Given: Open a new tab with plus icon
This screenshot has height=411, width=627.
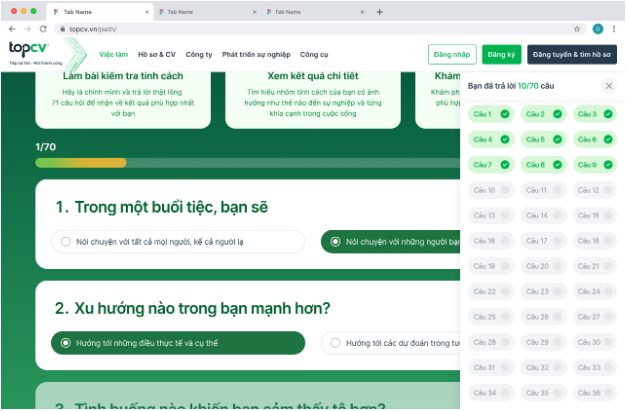Looking at the screenshot, I should point(379,12).
